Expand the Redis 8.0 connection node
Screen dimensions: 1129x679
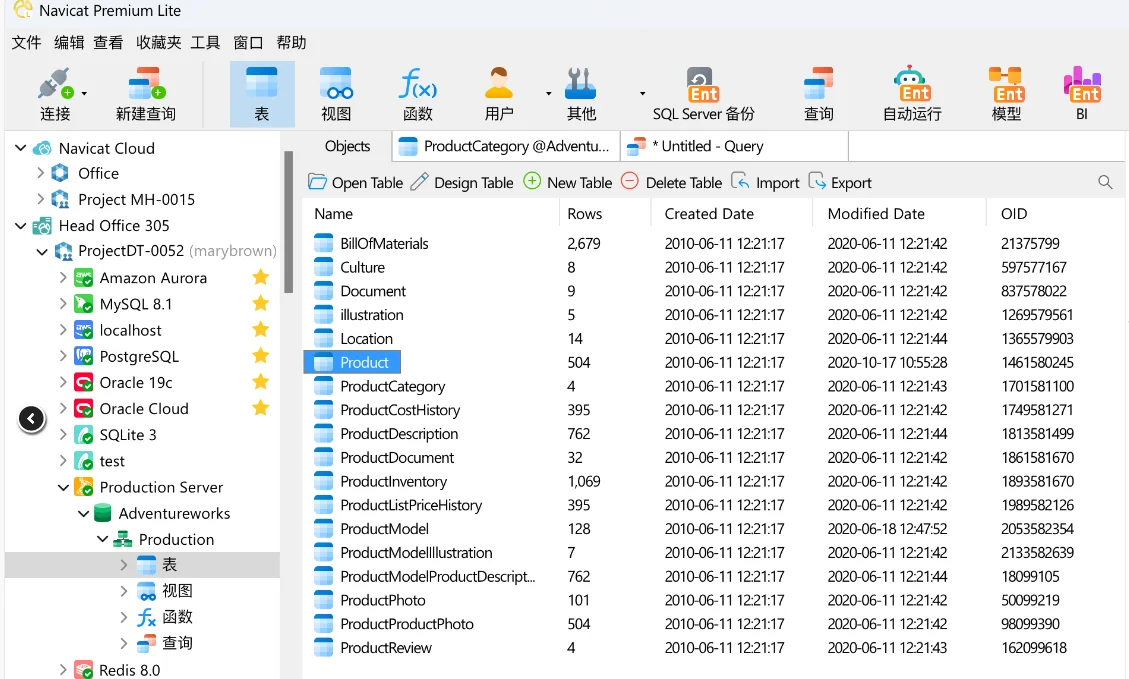[x=63, y=670]
